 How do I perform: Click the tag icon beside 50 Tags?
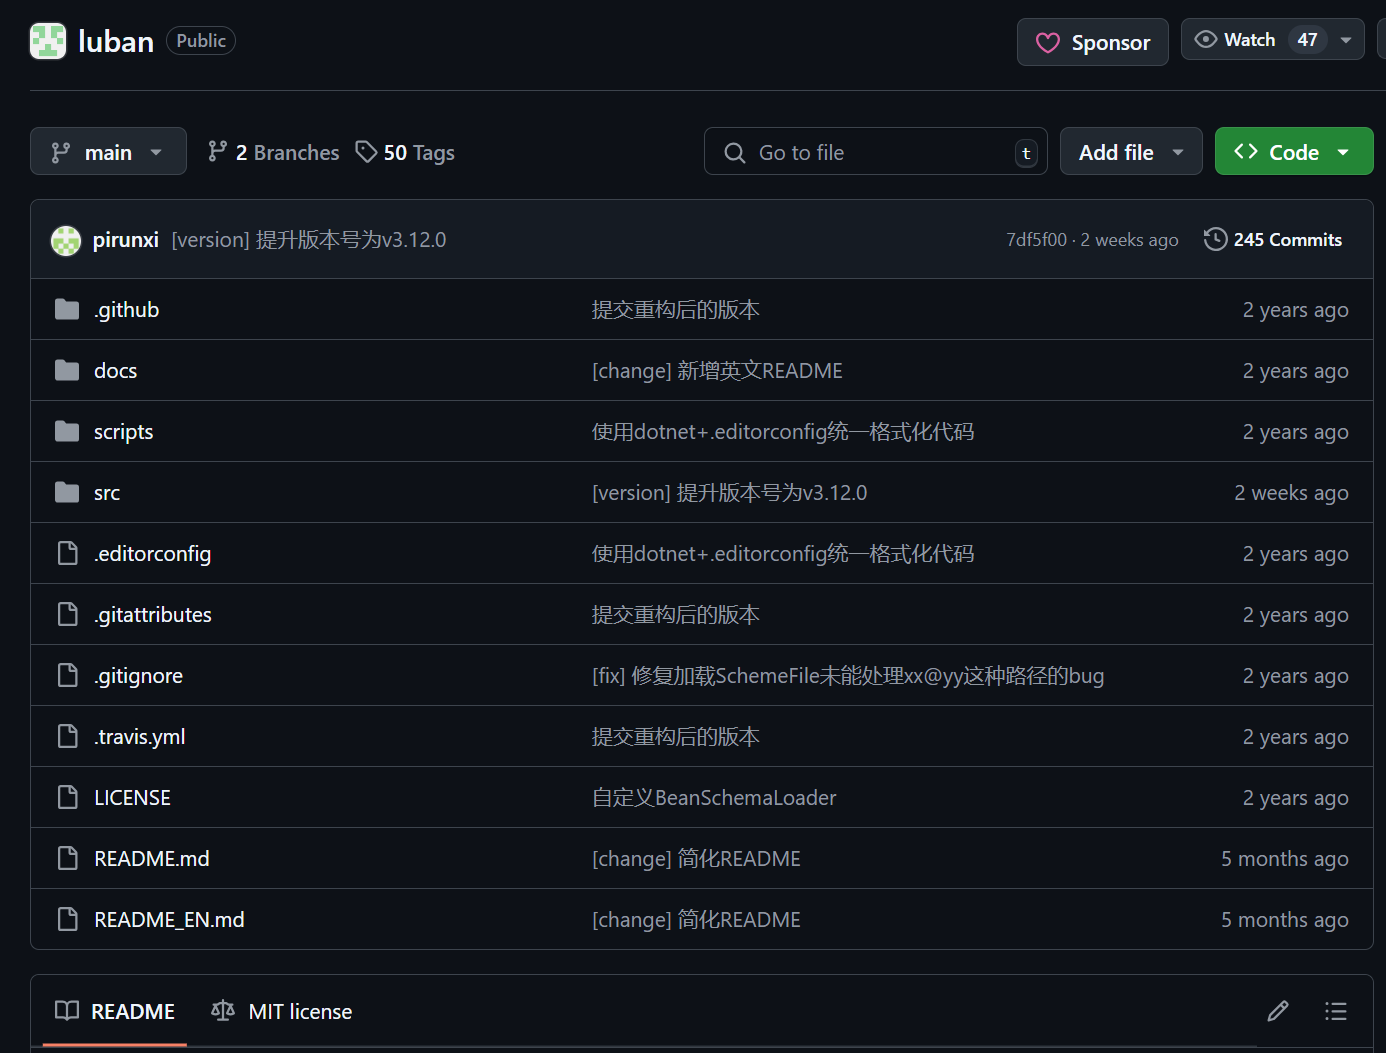point(365,151)
